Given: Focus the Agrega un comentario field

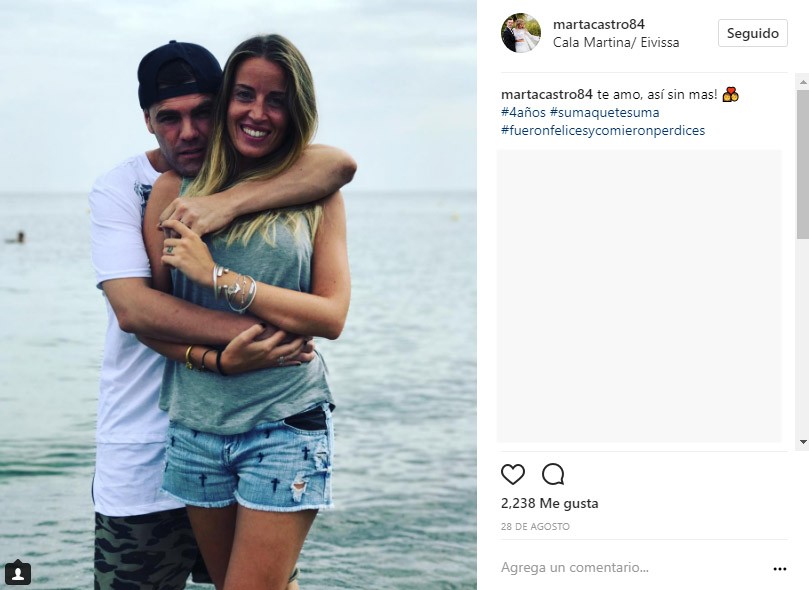Looking at the screenshot, I should pyautogui.click(x=634, y=568).
